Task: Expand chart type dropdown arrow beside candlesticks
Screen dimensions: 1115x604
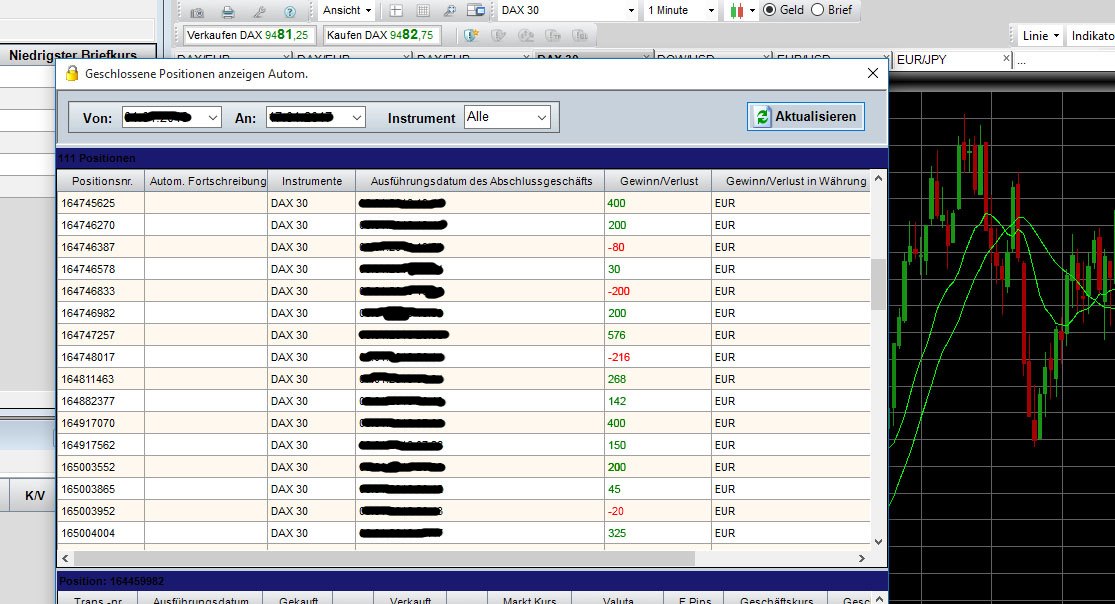Action: tap(752, 11)
